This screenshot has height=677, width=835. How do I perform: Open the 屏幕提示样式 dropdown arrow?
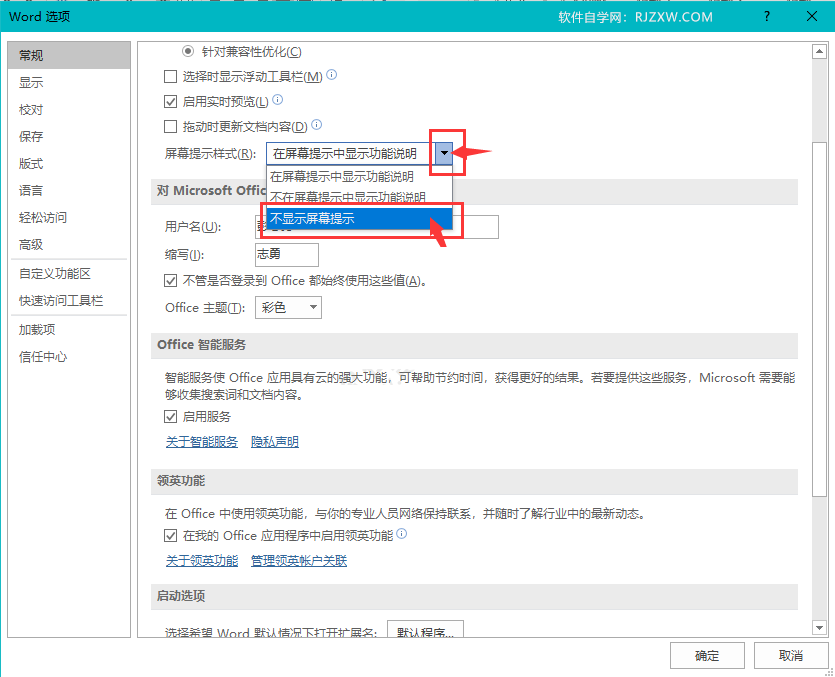445,153
